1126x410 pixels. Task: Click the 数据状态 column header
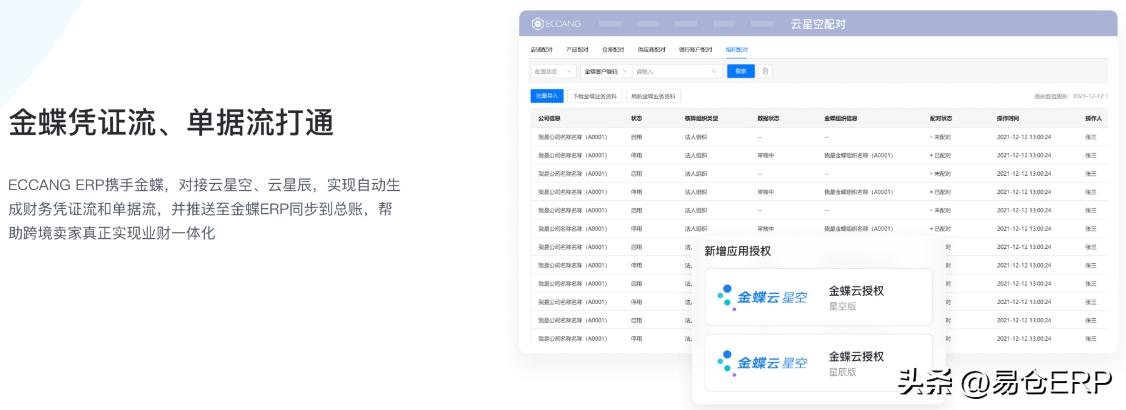coord(768,118)
